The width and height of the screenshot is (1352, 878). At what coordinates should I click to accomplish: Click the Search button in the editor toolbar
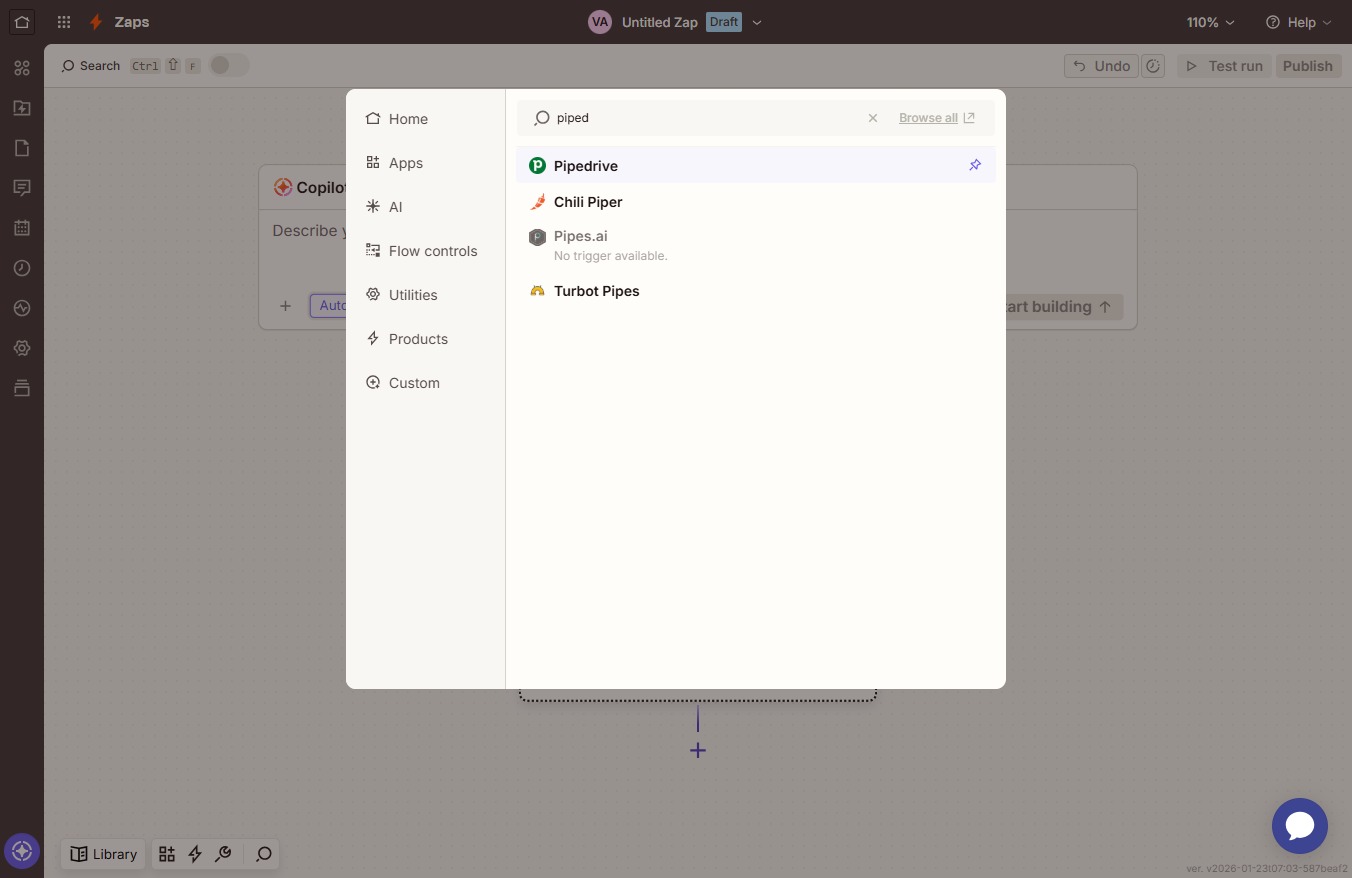(130, 66)
